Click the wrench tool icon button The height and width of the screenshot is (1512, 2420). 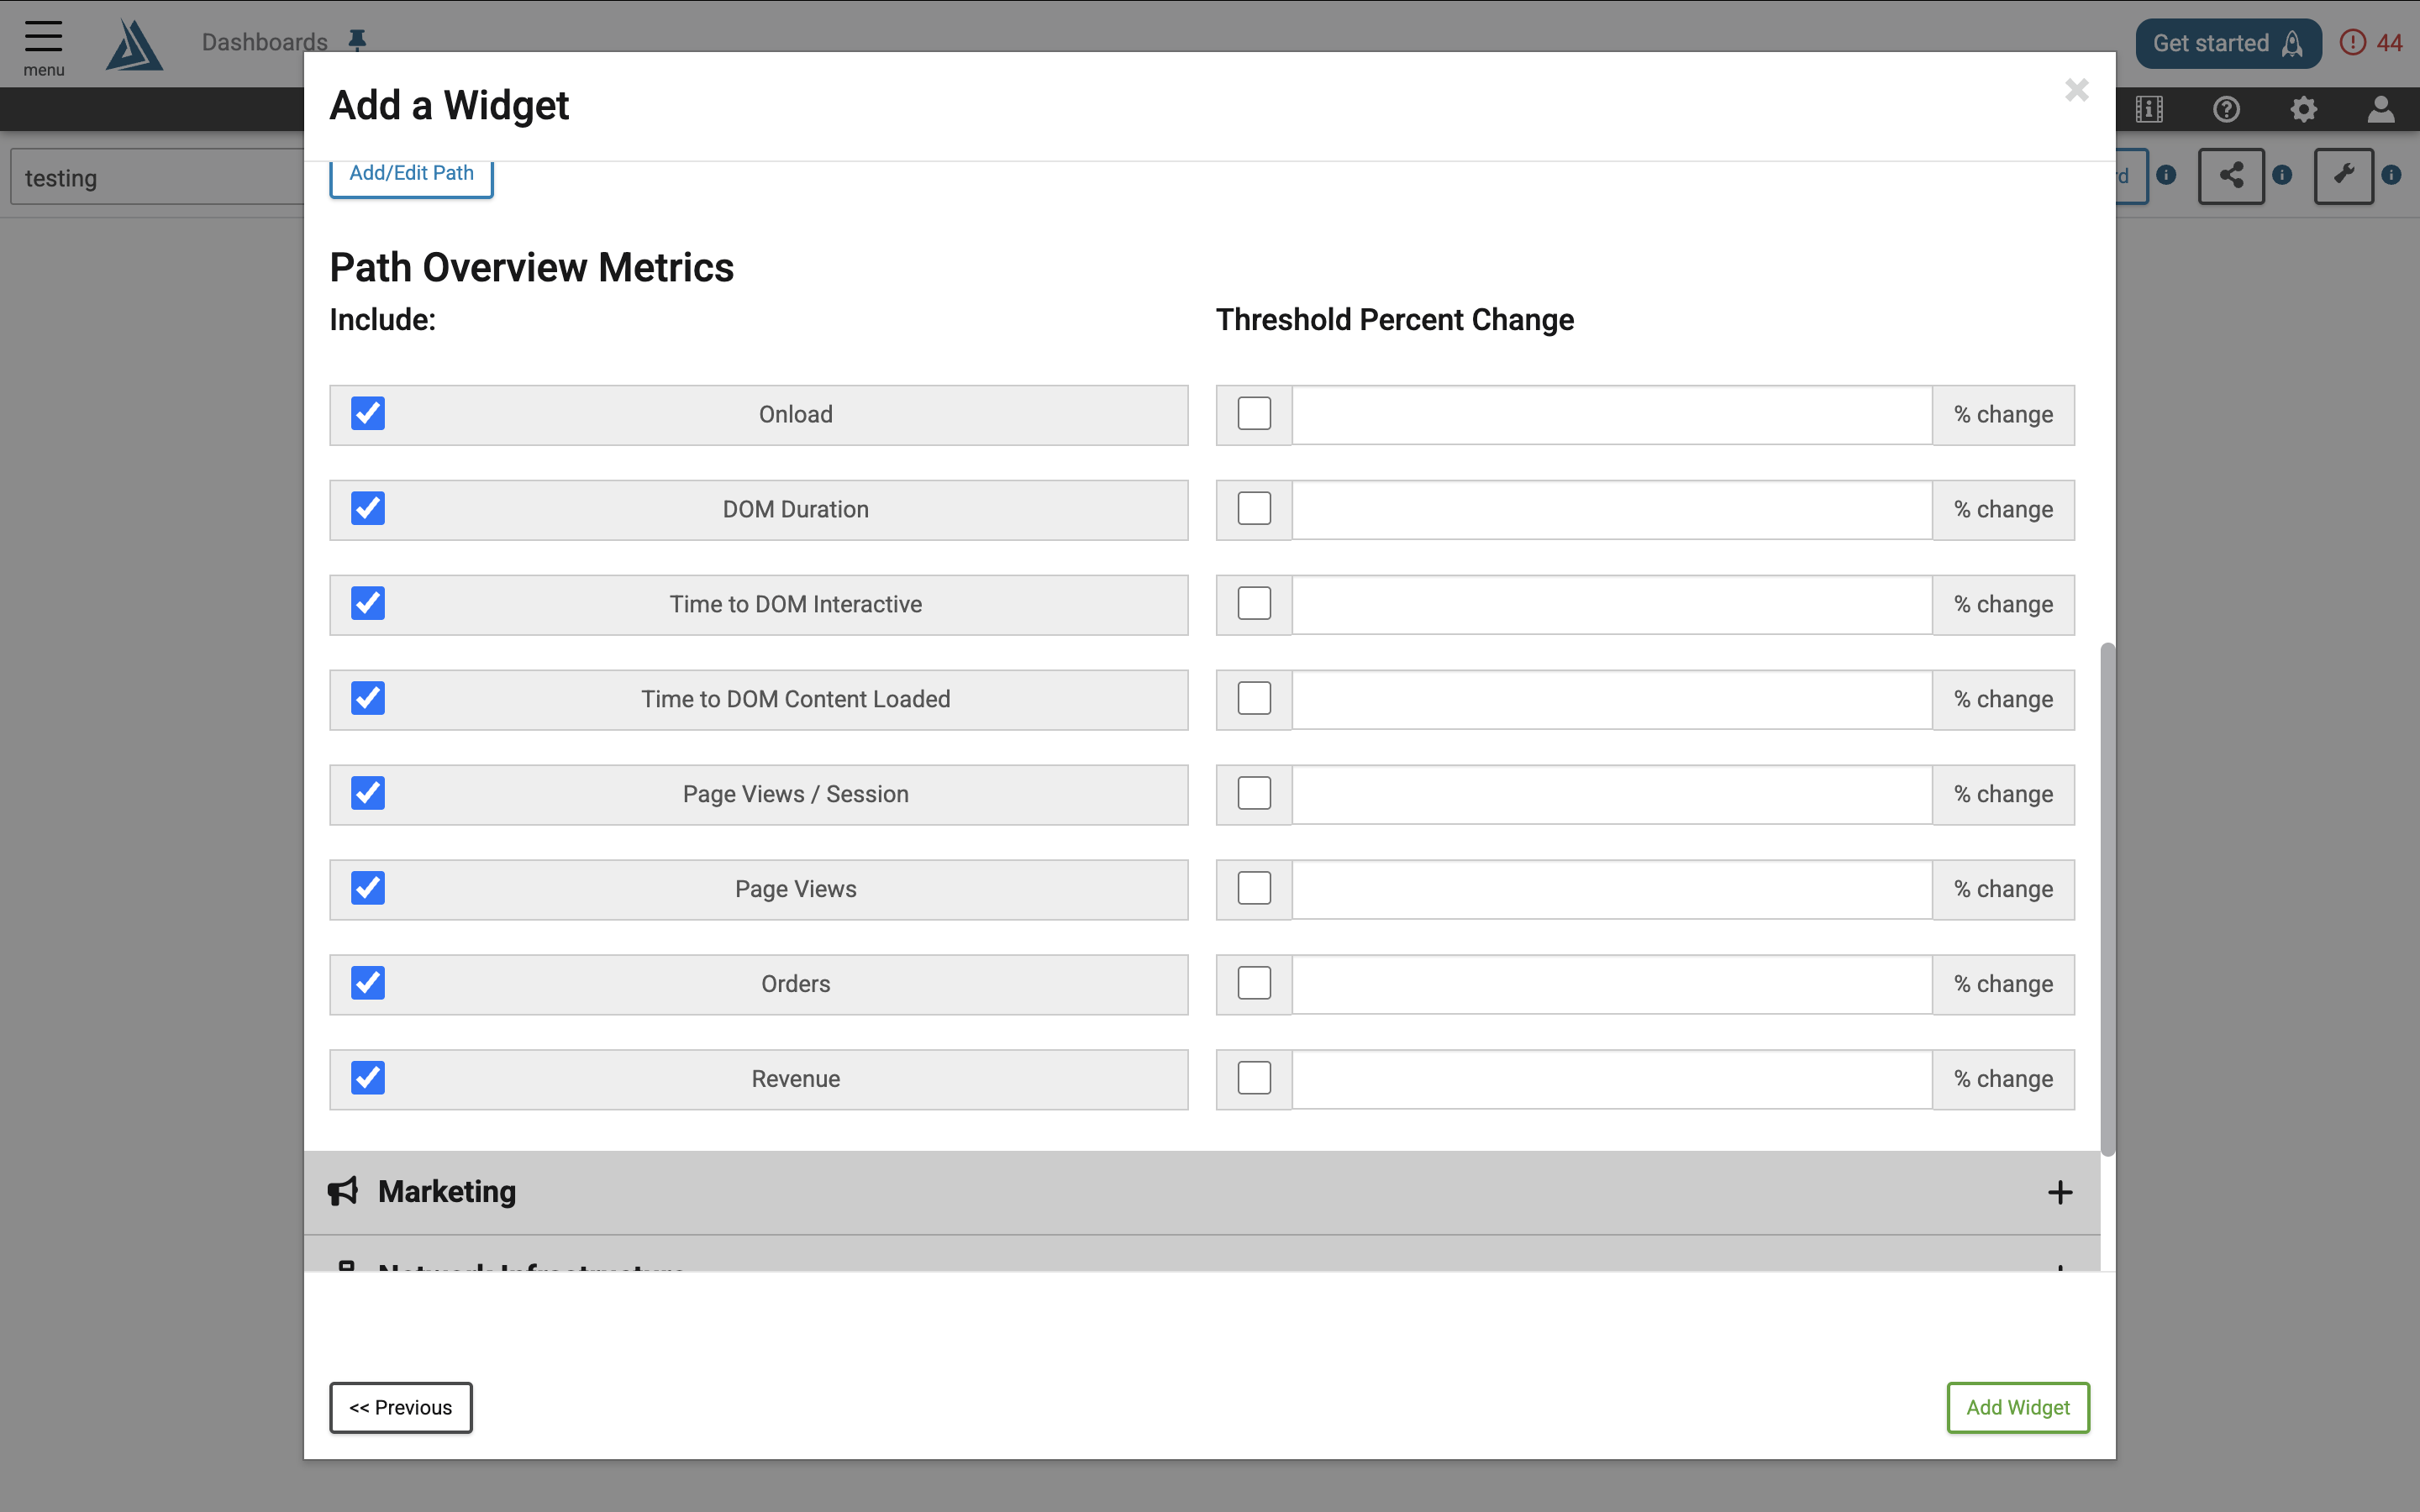click(2343, 176)
